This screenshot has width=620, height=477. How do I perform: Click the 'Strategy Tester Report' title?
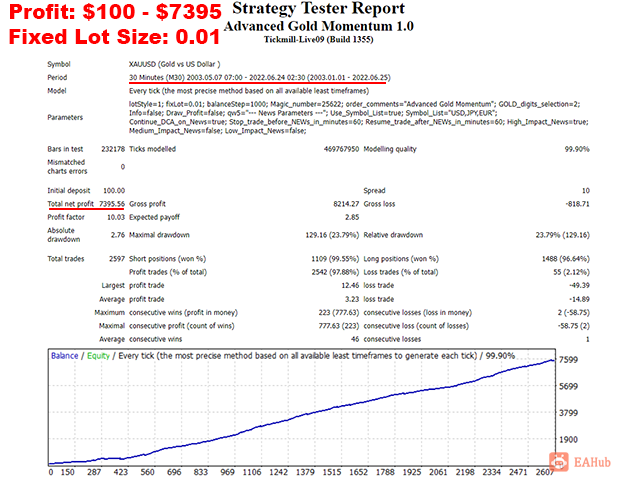(319, 9)
